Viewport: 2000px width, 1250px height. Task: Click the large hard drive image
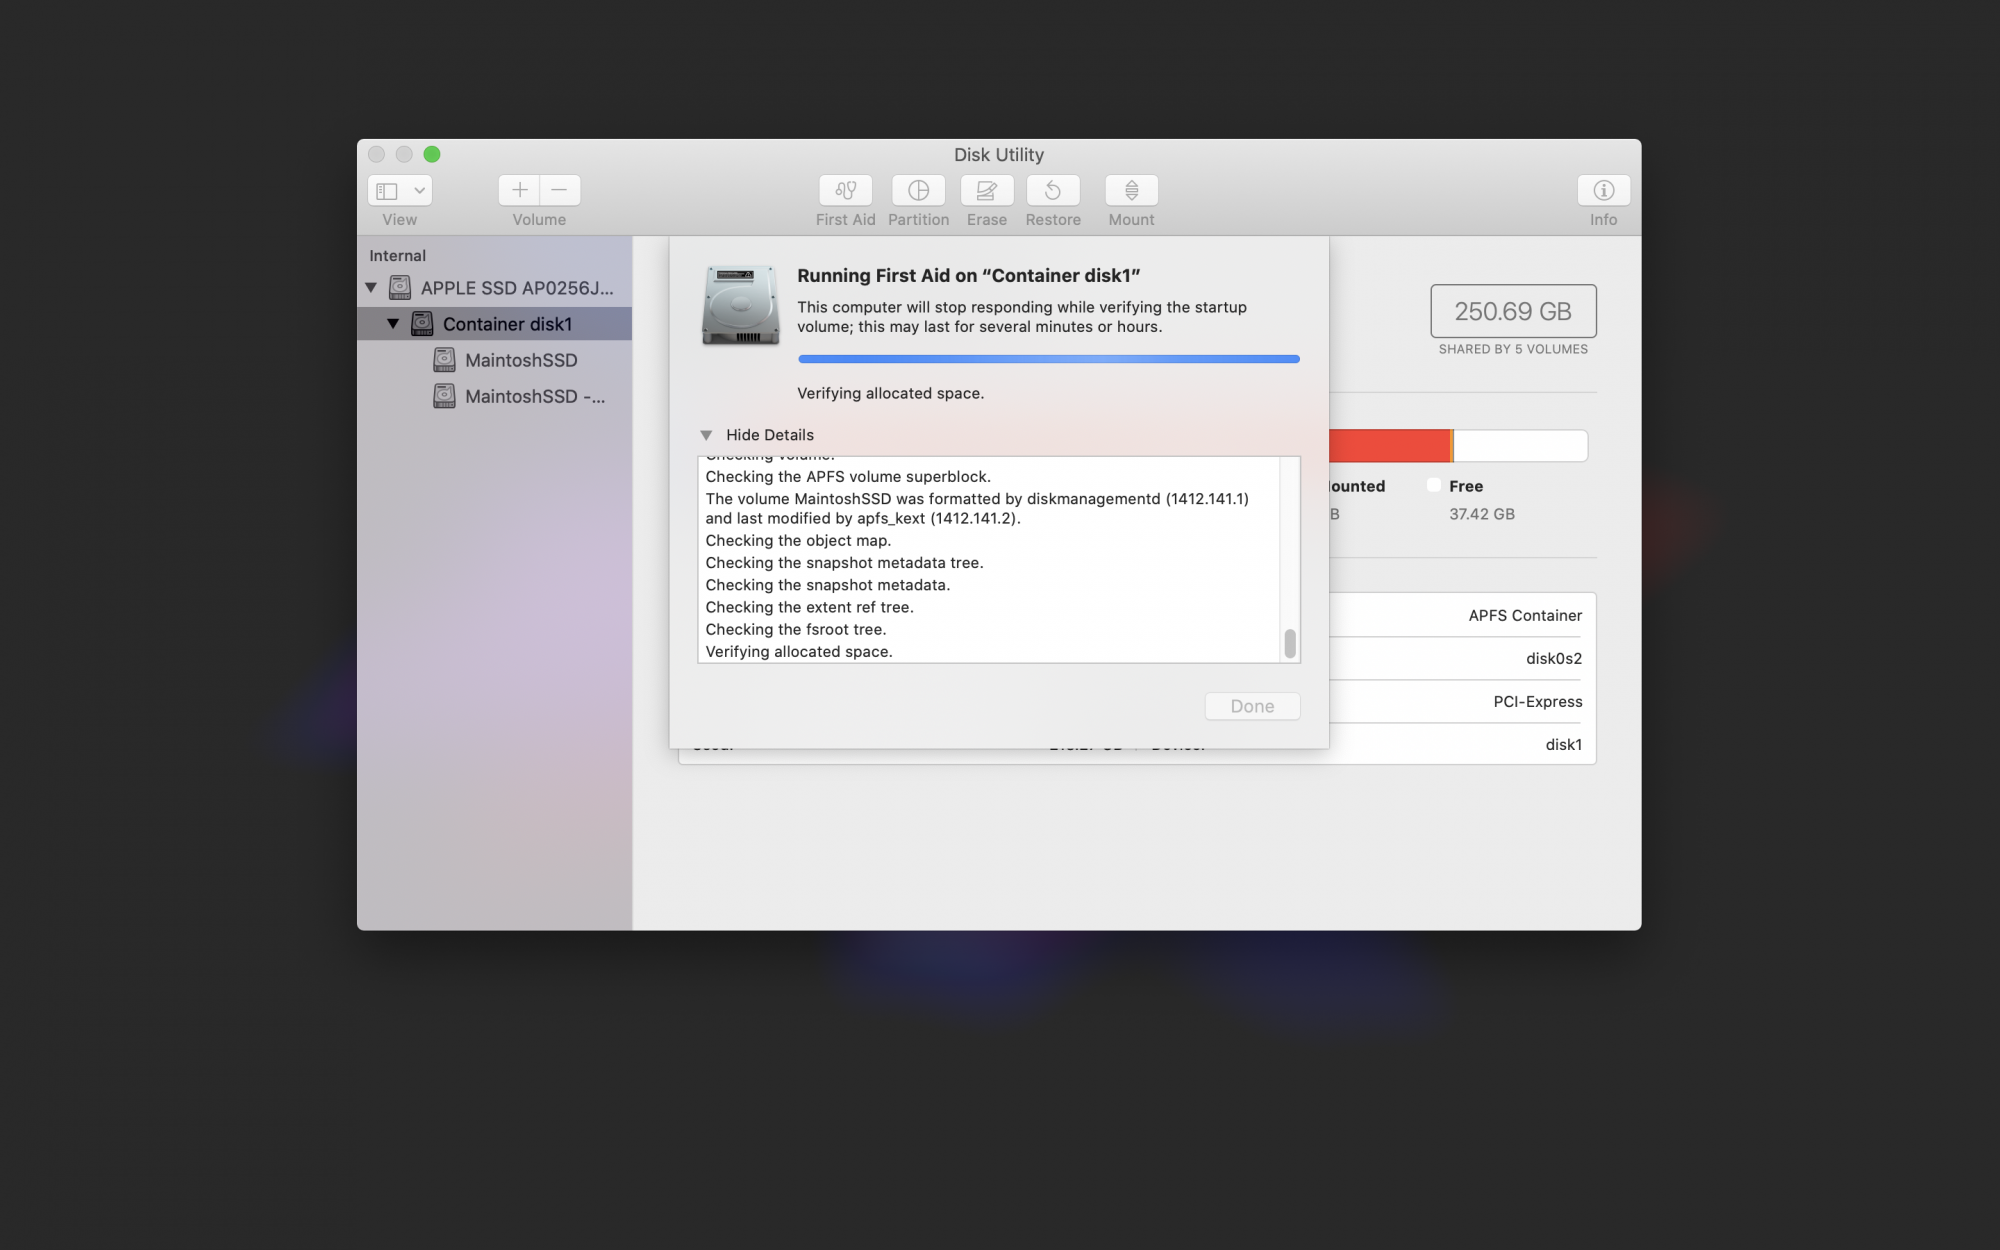(740, 305)
